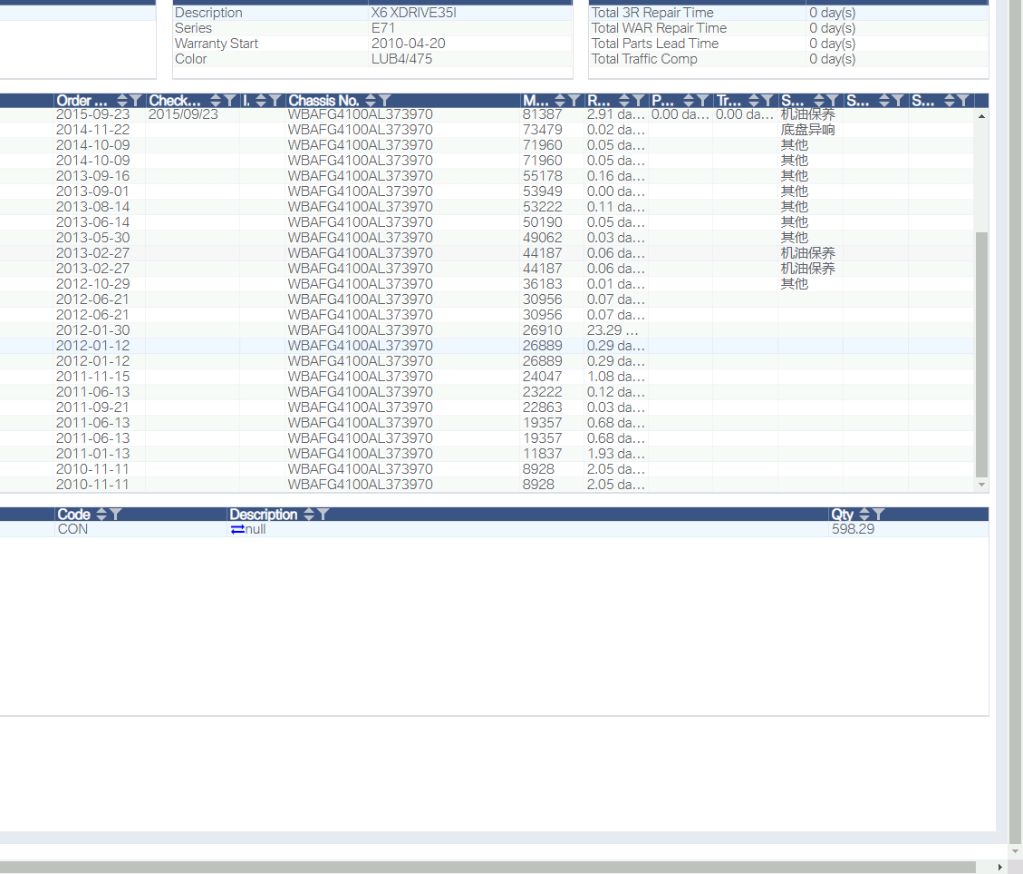
Task: Click the Total Traffic Comp label
Action: [644, 59]
